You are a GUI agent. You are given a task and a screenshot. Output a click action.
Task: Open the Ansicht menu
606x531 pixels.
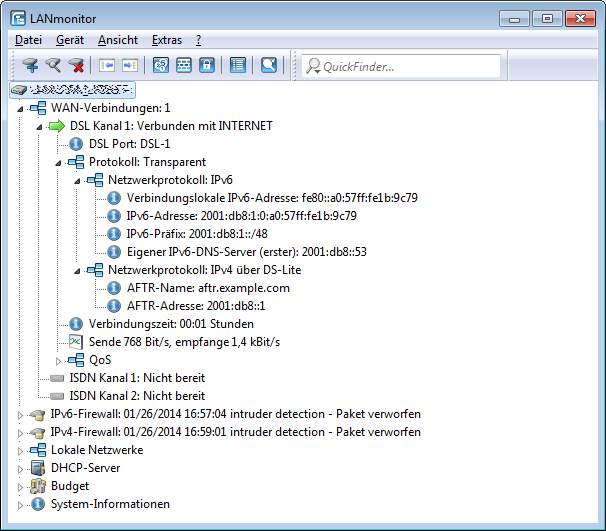tap(118, 40)
